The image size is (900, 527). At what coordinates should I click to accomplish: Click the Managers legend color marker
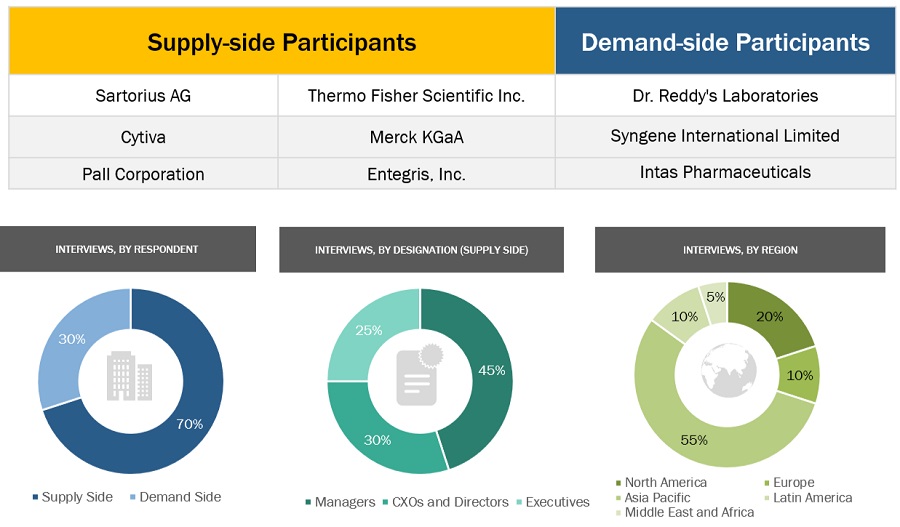[x=309, y=502]
